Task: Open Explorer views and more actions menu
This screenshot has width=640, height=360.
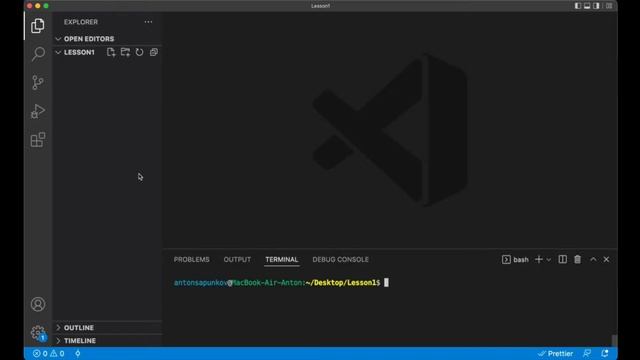Action: [148, 22]
